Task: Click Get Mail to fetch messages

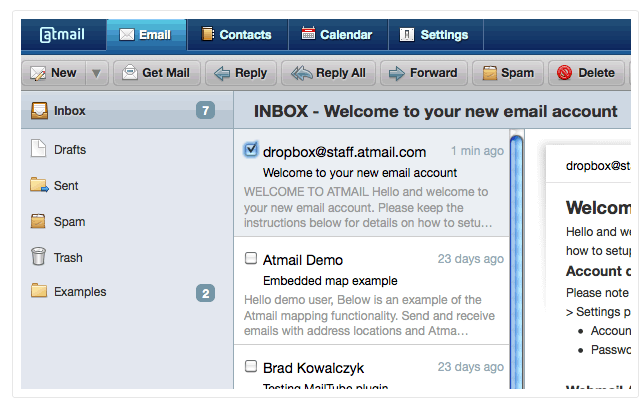Action: click(x=157, y=73)
